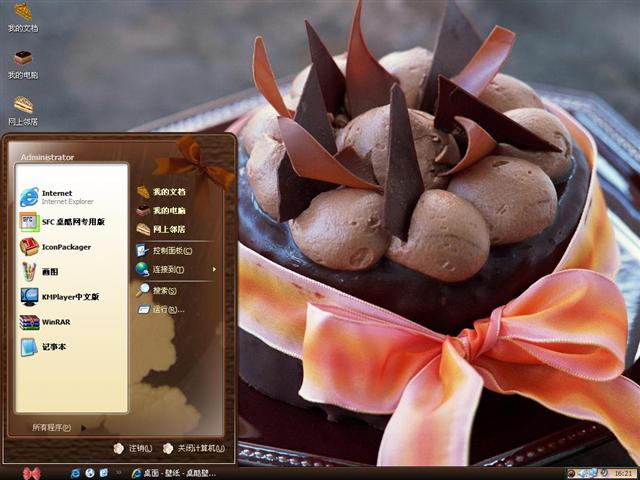This screenshot has height=480, width=640.
Task: Click the third quick launch icon
Action: click(x=104, y=473)
